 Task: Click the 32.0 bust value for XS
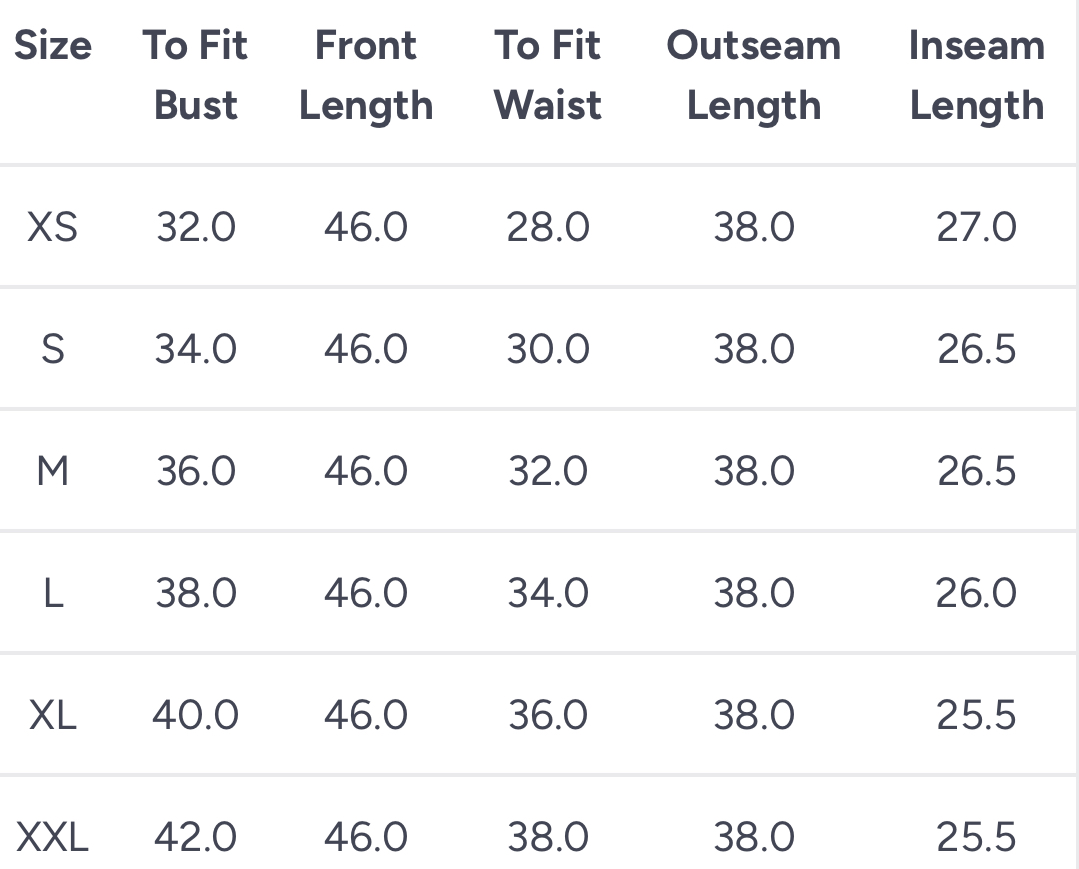[196, 228]
